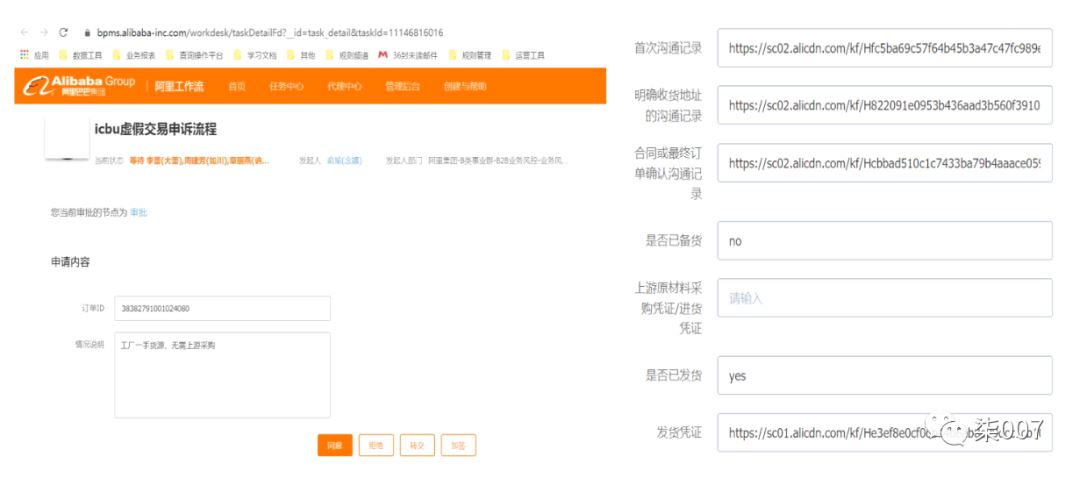The width and height of the screenshot is (1080, 478).
Task: Click the 转交 transfer button
Action: click(416, 446)
